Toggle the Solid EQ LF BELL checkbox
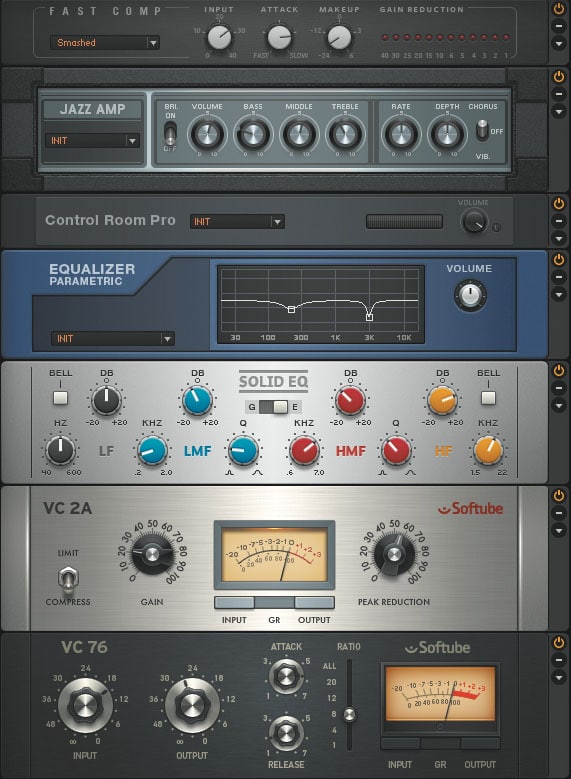The height and width of the screenshot is (779, 571). coord(60,397)
